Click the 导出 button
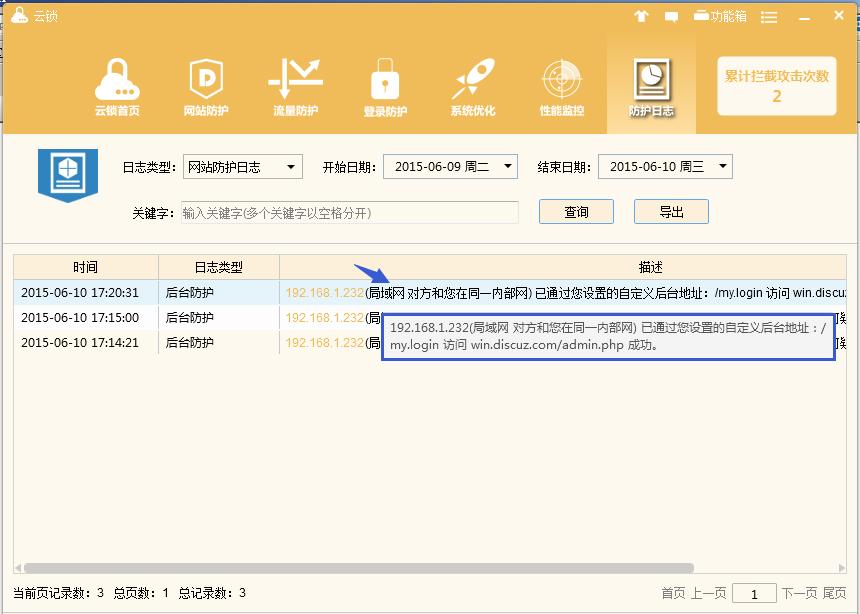The image size is (860, 614). coord(671,212)
